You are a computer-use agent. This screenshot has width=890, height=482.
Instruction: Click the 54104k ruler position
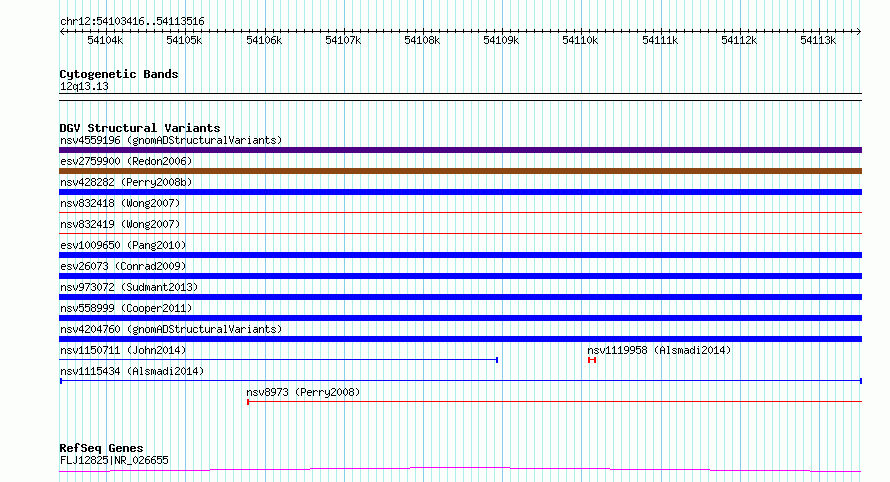[x=105, y=40]
